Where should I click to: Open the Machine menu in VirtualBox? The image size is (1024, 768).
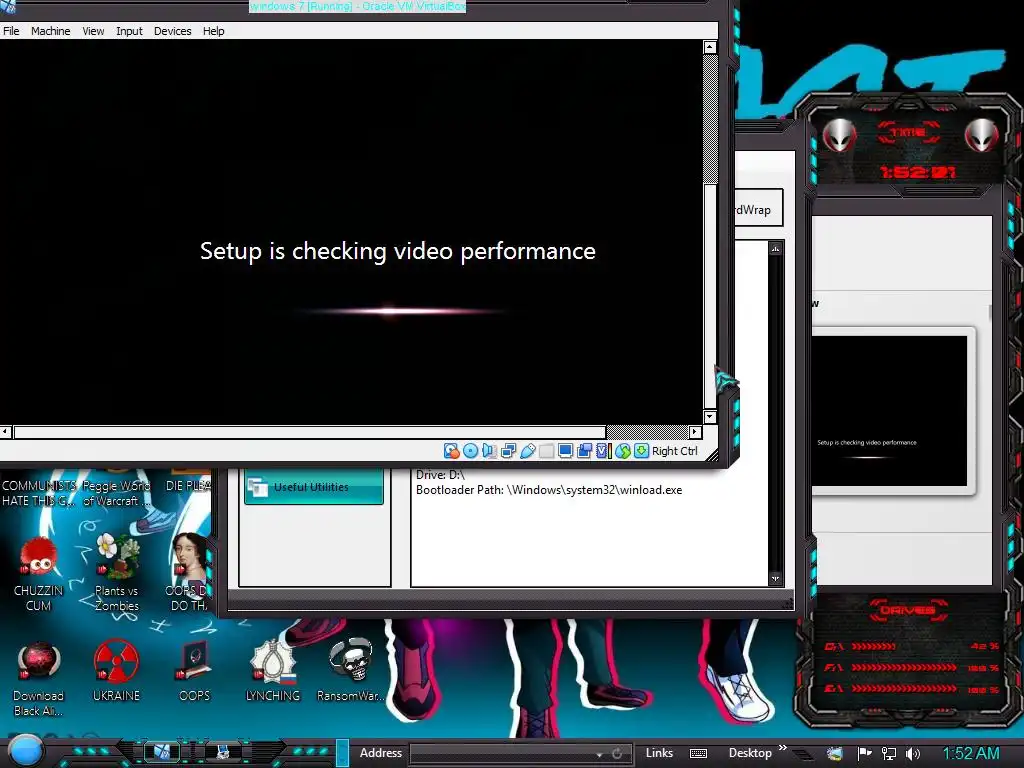click(x=50, y=31)
